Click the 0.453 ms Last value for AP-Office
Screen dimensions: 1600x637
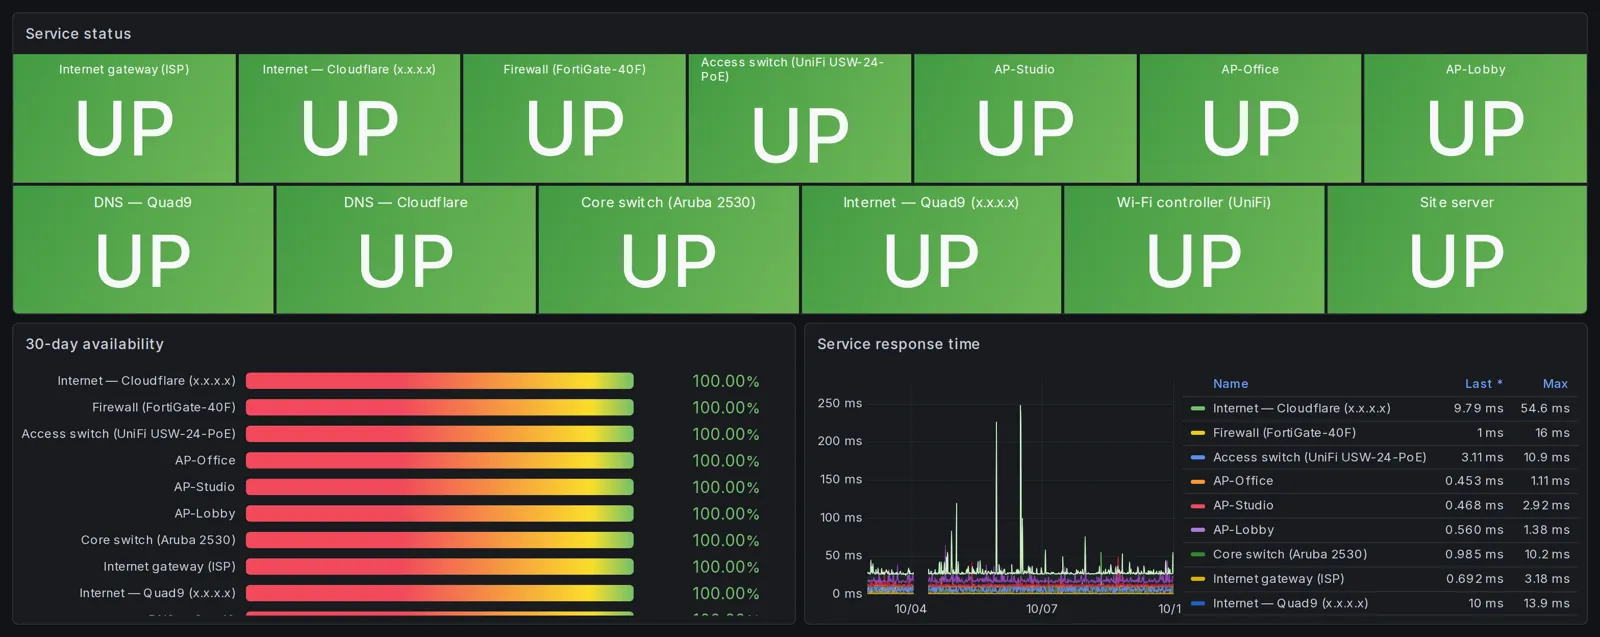pyautogui.click(x=1474, y=481)
